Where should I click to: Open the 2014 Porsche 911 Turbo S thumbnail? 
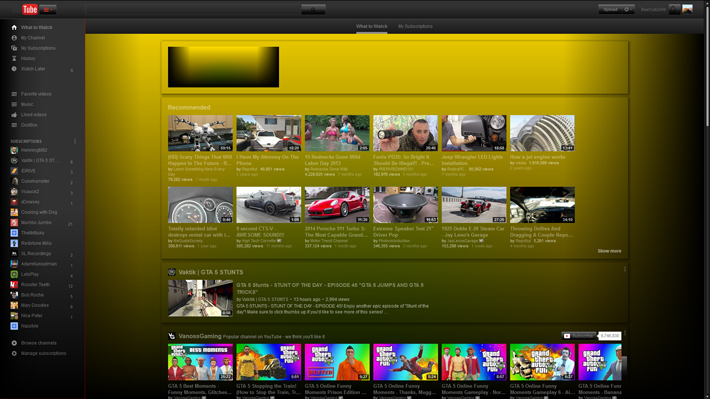tap(337, 205)
